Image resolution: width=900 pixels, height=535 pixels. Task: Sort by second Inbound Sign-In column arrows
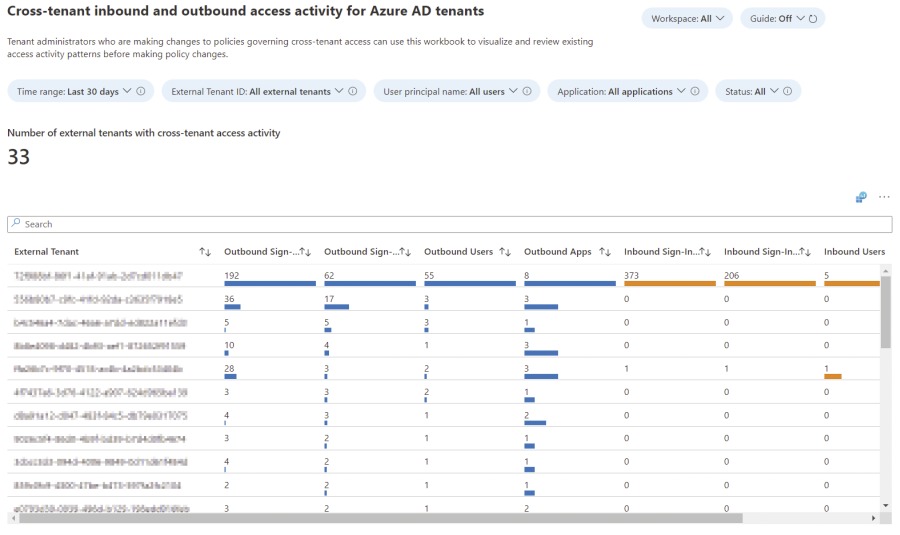(x=805, y=252)
